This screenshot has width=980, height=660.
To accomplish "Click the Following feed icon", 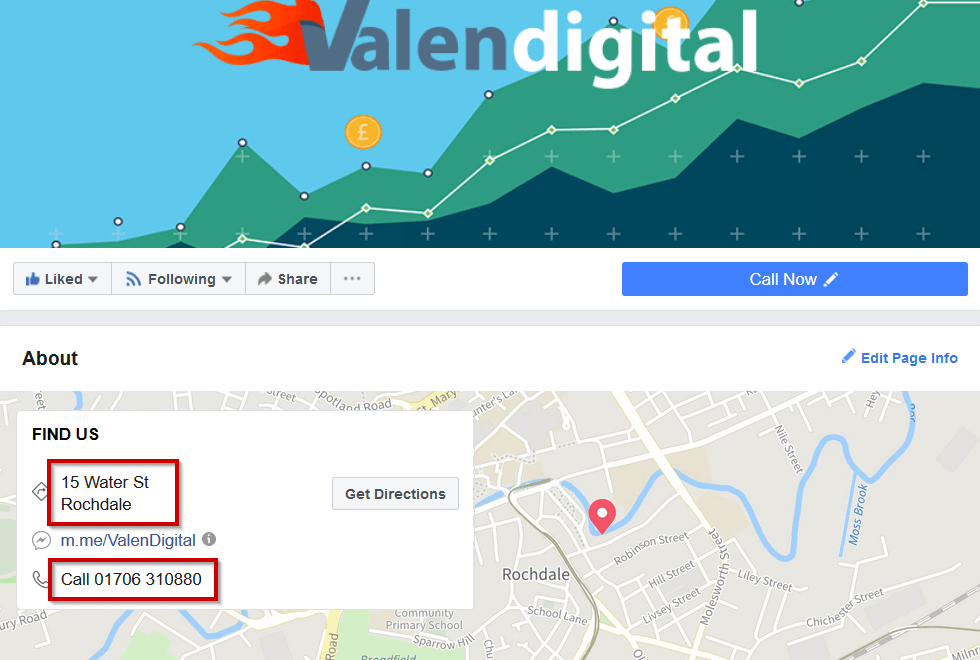I will 133,279.
